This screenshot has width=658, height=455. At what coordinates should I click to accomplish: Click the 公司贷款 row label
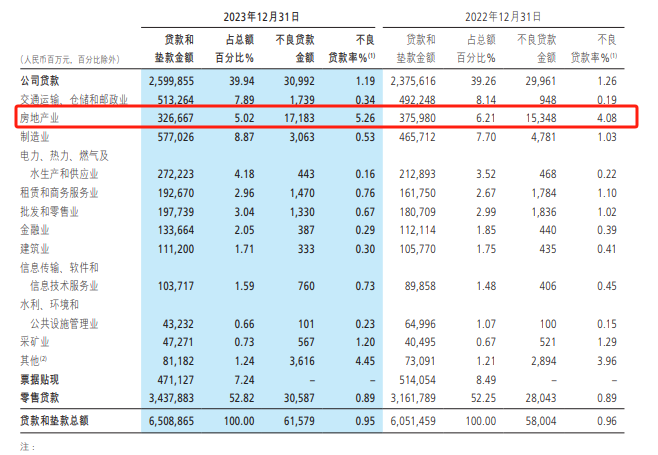pos(40,81)
